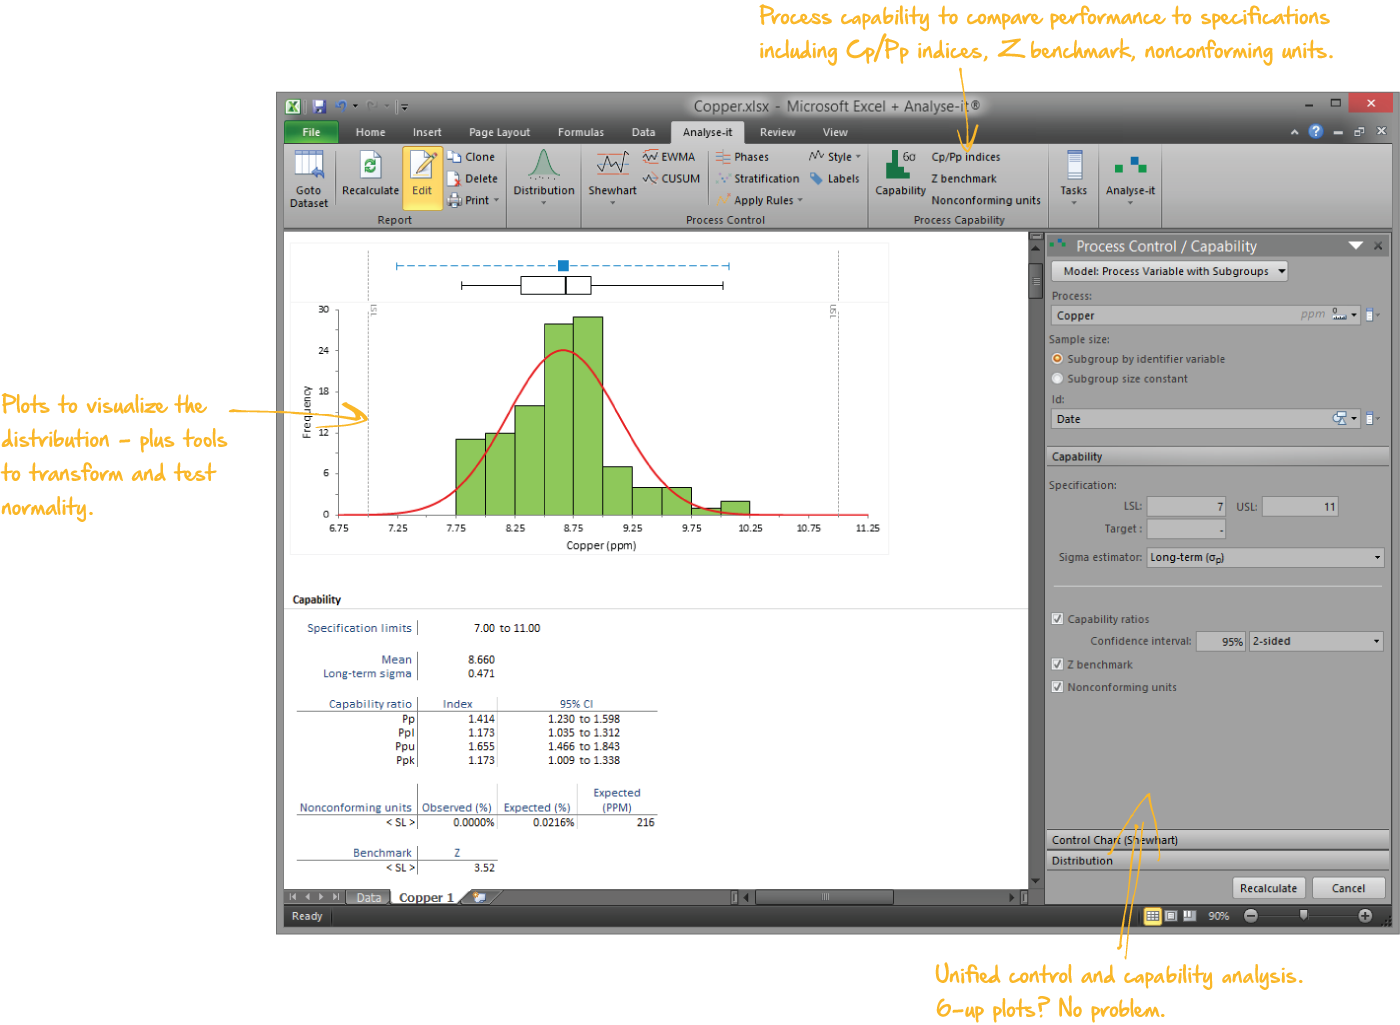This screenshot has height=1025, width=1400.
Task: Select Subgroup size constant option
Action: coord(1057,379)
